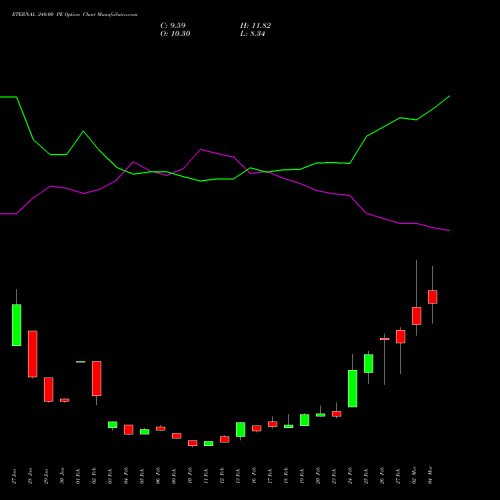Select the red candle above 12 Feb
Viewport: 500px width, 500px height.
(x=225, y=439)
